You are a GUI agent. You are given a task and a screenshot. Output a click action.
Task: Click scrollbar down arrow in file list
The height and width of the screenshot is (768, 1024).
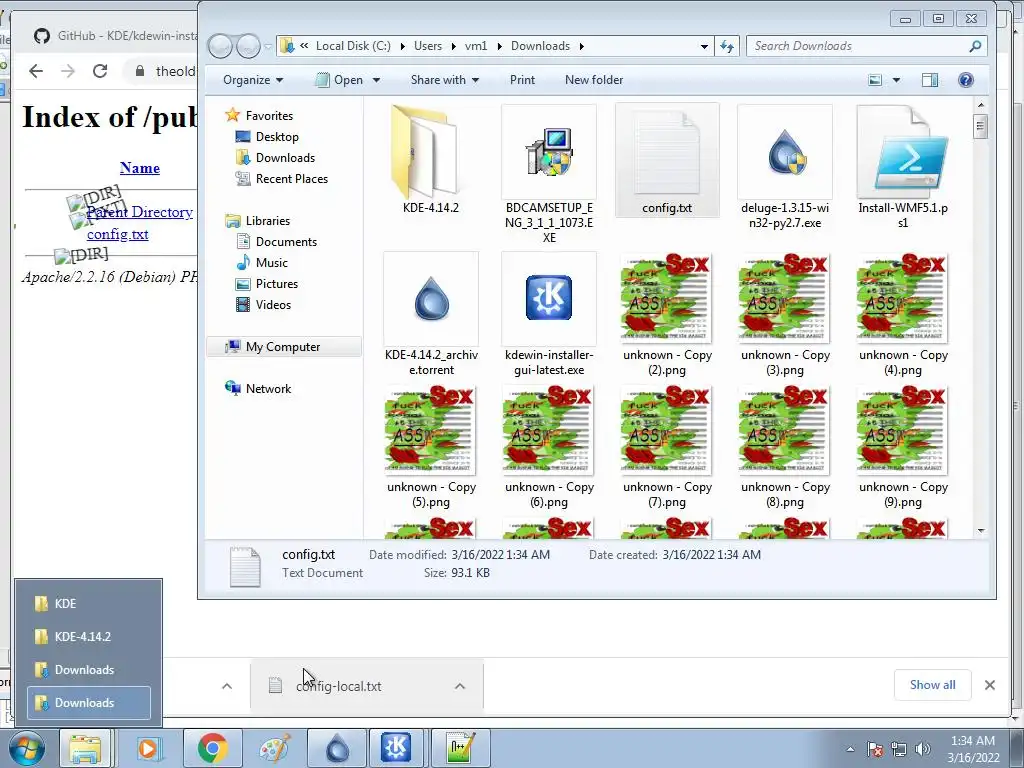click(980, 531)
